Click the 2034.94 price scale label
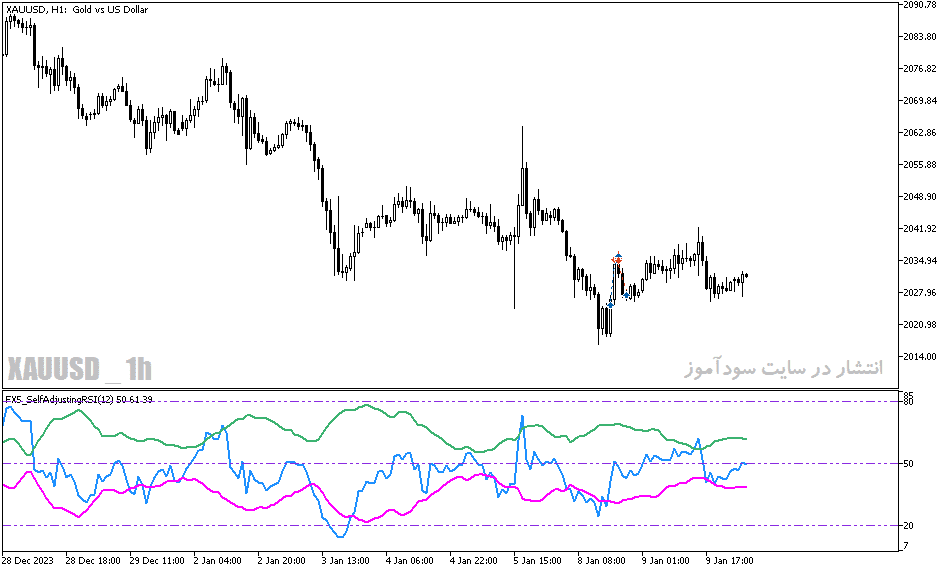 pyautogui.click(x=919, y=261)
